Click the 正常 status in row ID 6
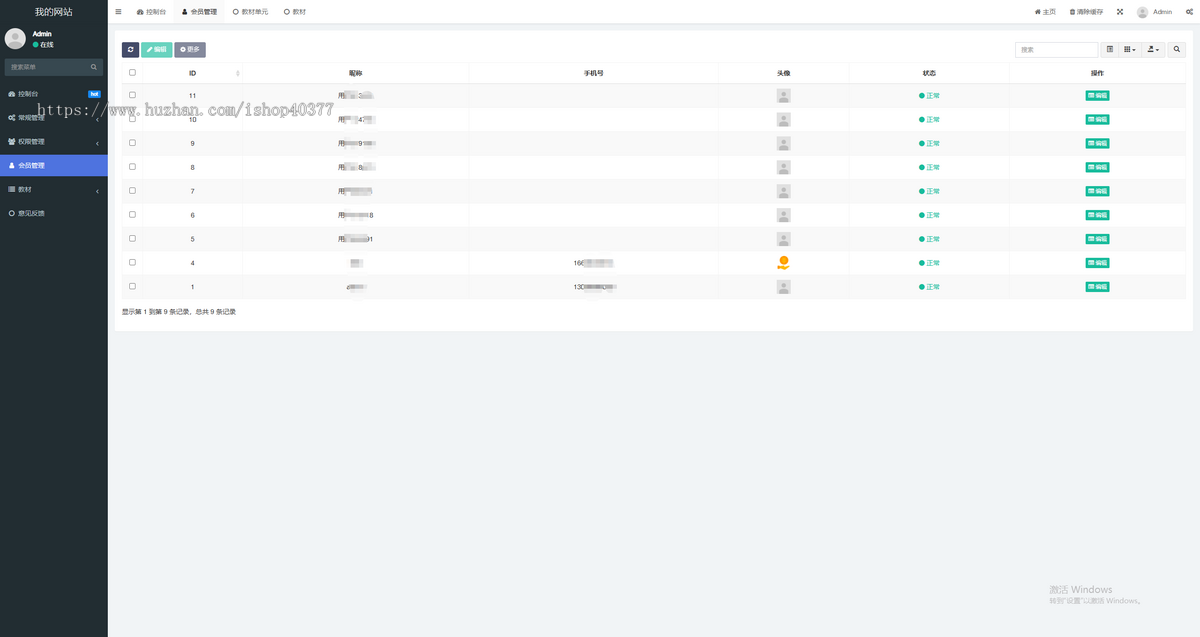 click(929, 215)
